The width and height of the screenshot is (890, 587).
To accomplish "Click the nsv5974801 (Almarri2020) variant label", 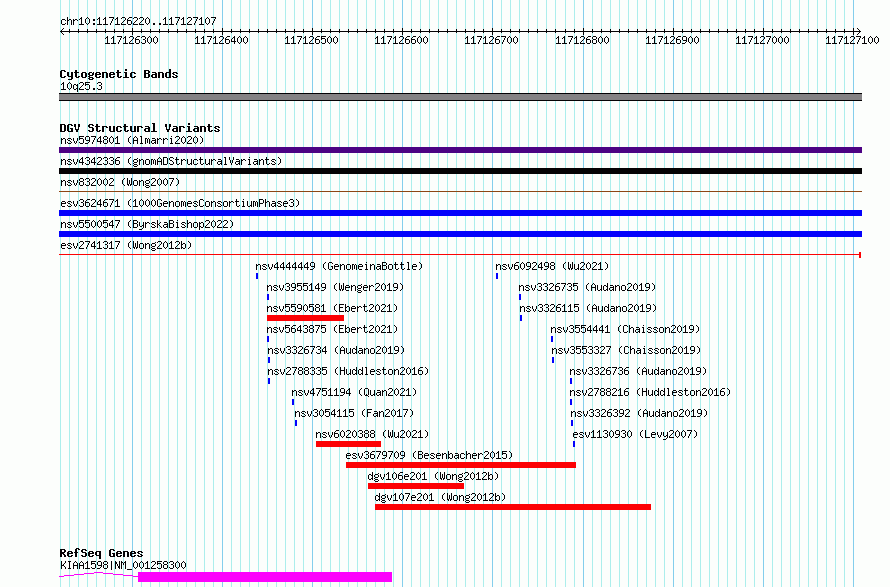I will coord(132,140).
